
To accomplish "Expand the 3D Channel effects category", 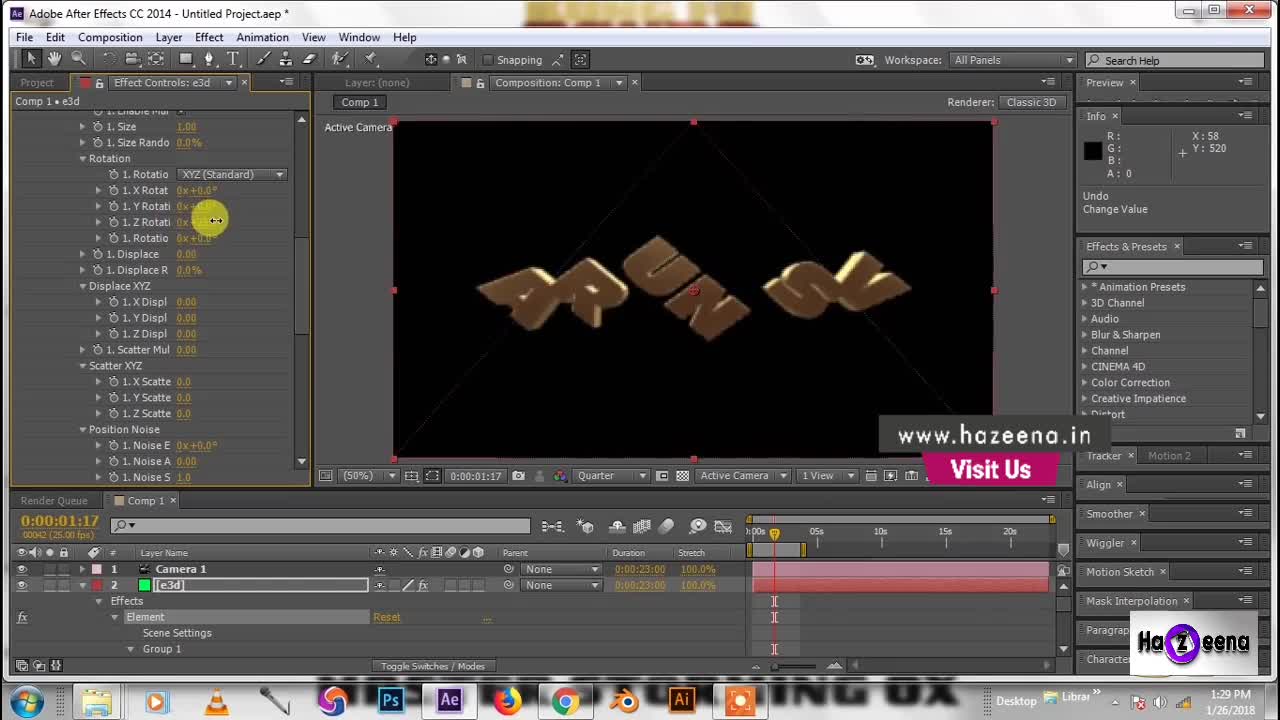I will [1084, 303].
